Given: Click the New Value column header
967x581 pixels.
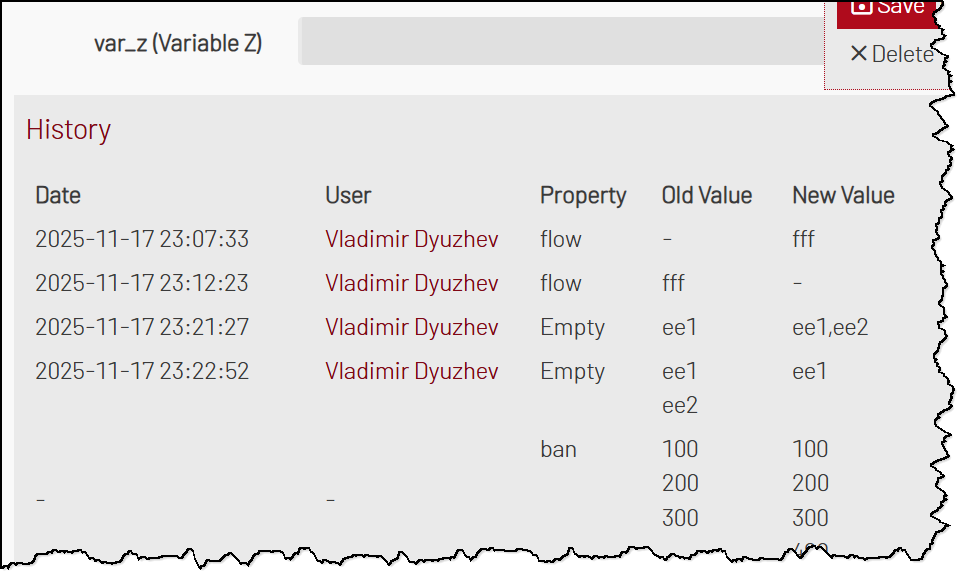Looking at the screenshot, I should click(x=843, y=195).
